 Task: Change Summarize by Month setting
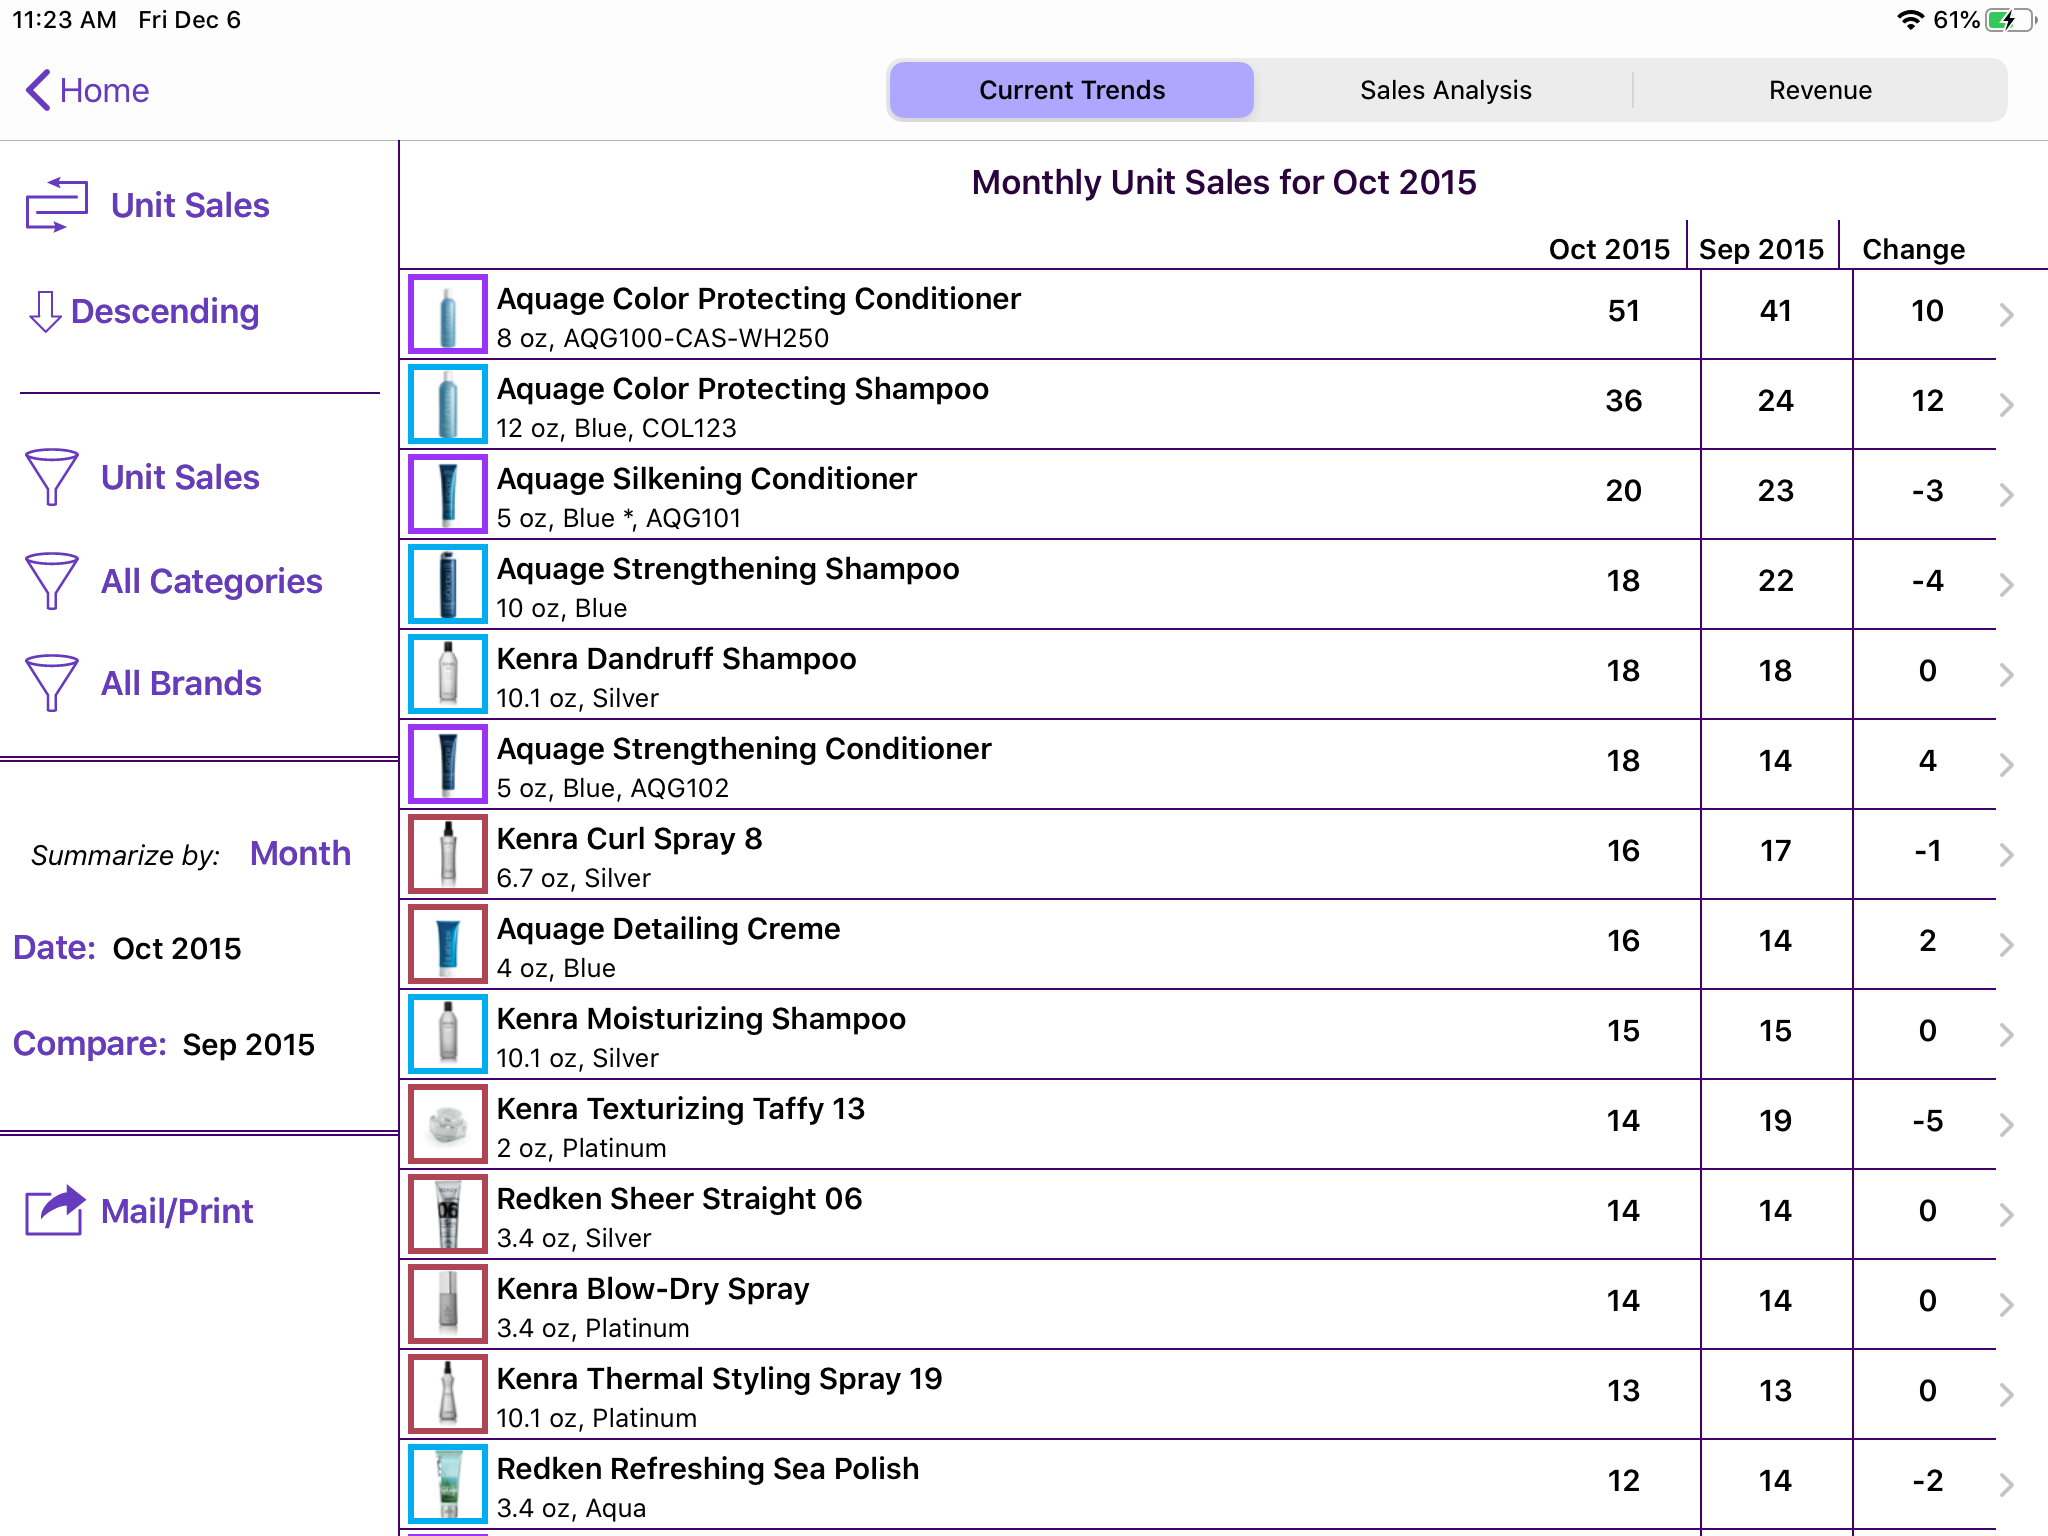(300, 853)
